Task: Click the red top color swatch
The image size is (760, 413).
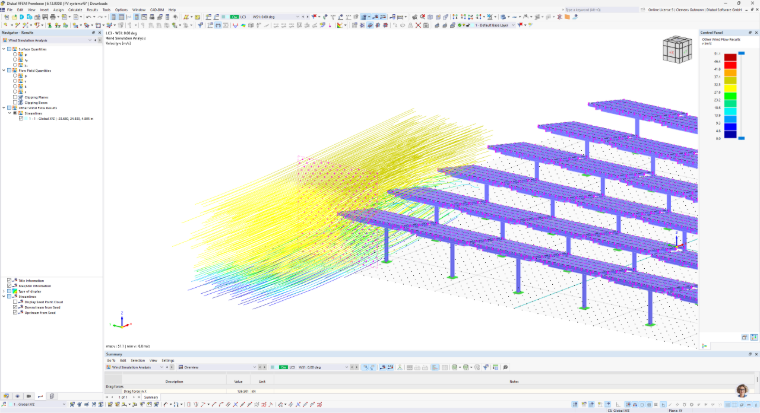Action: tap(730, 57)
